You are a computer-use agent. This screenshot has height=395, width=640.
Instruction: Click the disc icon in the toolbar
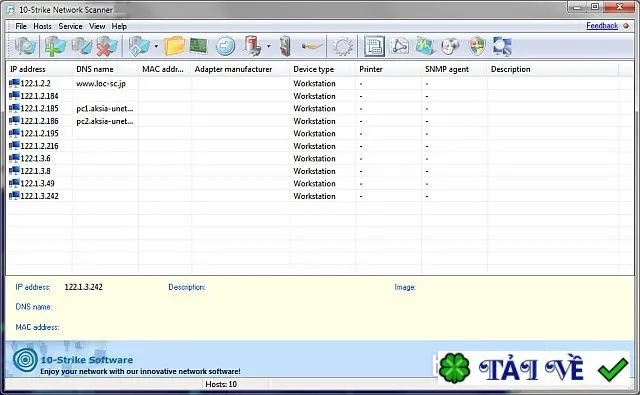tap(450, 46)
